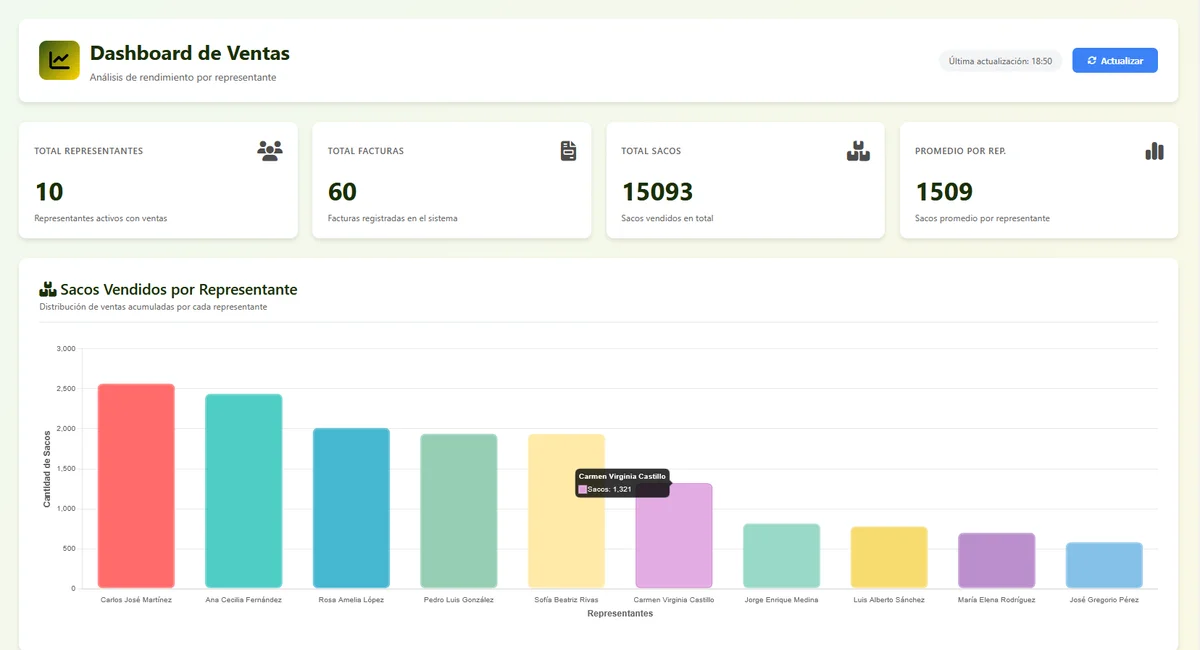Click the Rosa Amelia López axis label
Viewport: 1200px width, 650px height.
tap(351, 600)
